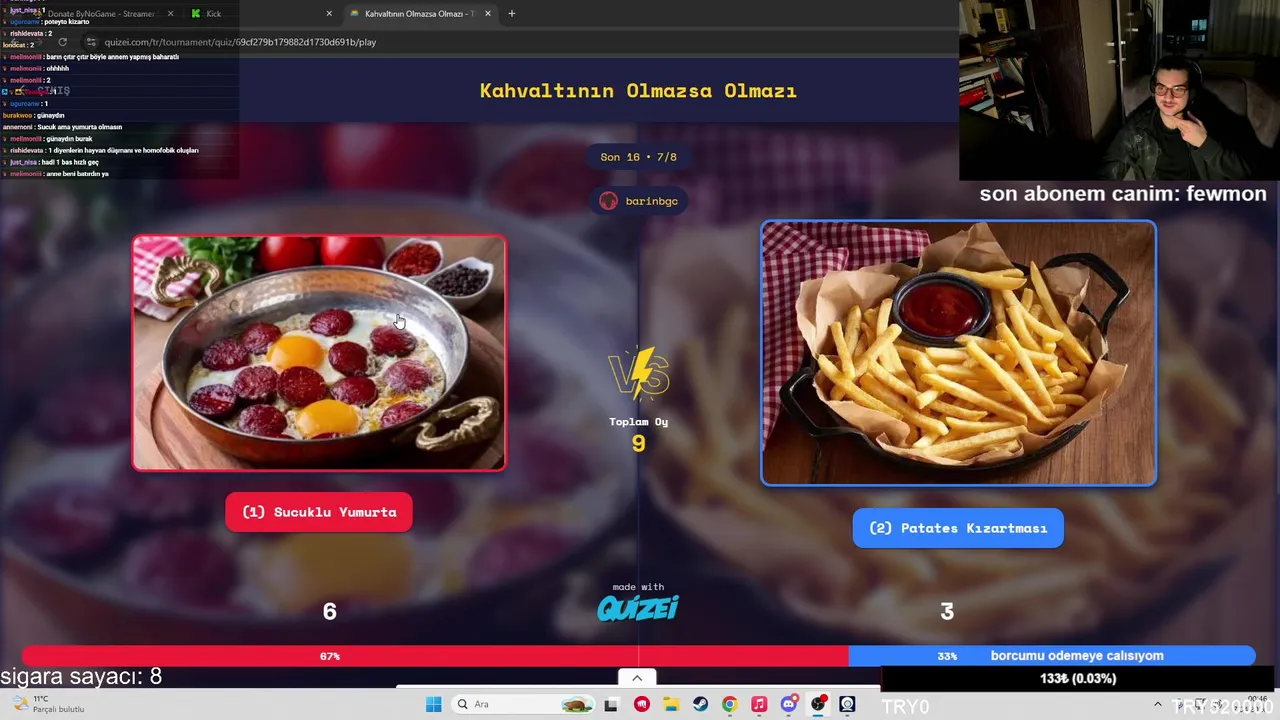Screen dimensions: 1280x720
Task: Open Discord from the taskbar
Action: click(x=789, y=704)
